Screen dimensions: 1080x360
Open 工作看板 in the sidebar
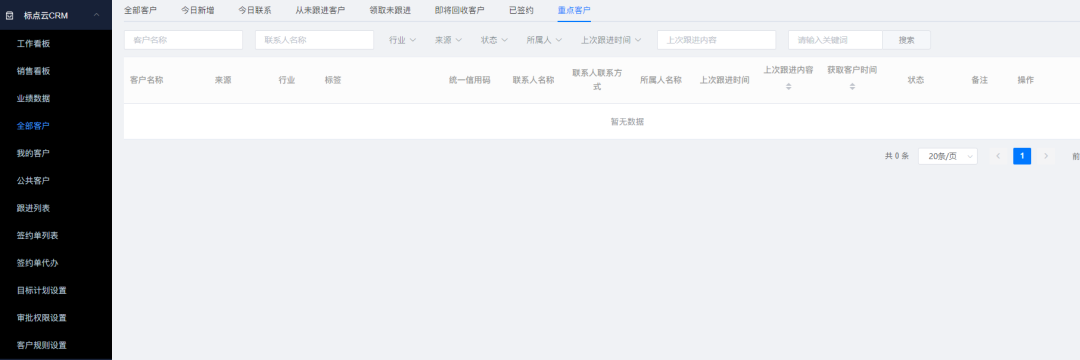tap(34, 44)
